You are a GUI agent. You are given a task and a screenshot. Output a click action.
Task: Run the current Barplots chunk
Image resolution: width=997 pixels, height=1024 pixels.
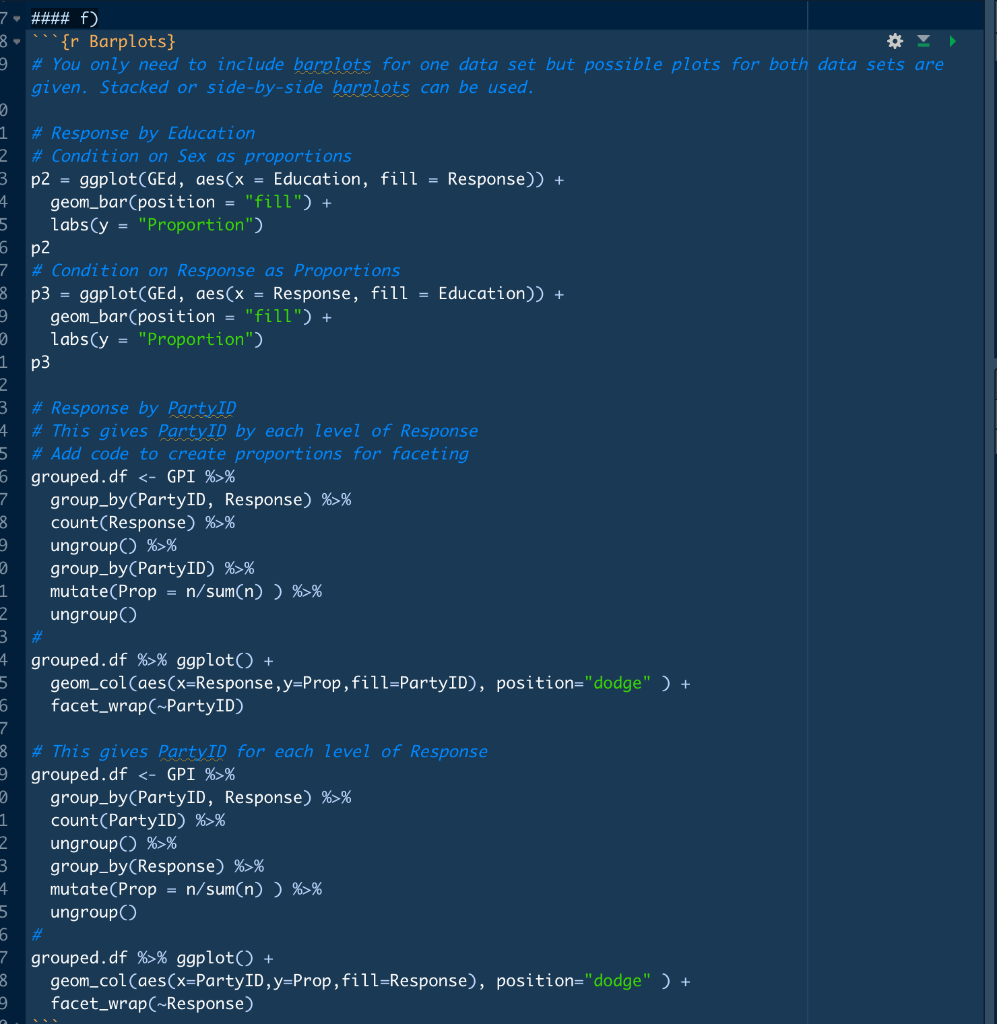[953, 41]
